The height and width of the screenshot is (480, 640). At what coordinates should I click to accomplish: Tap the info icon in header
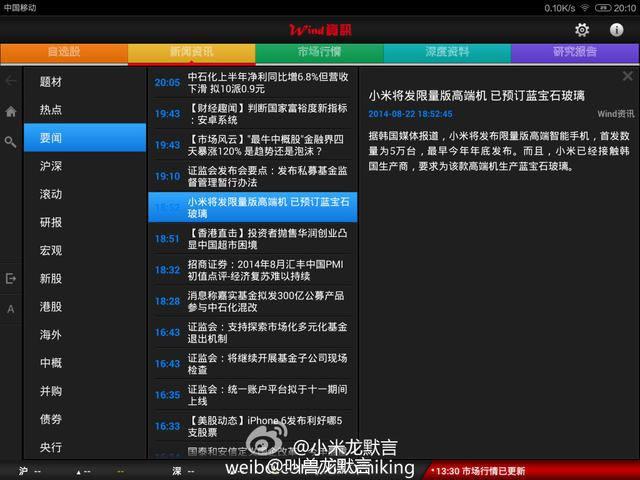click(616, 30)
